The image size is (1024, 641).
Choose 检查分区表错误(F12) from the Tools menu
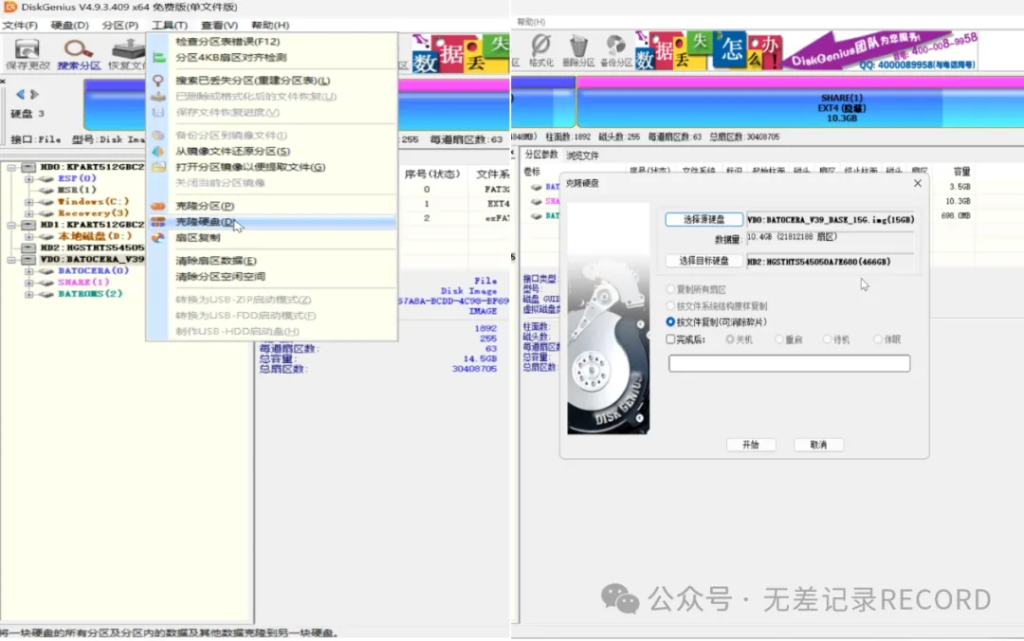click(x=227, y=41)
